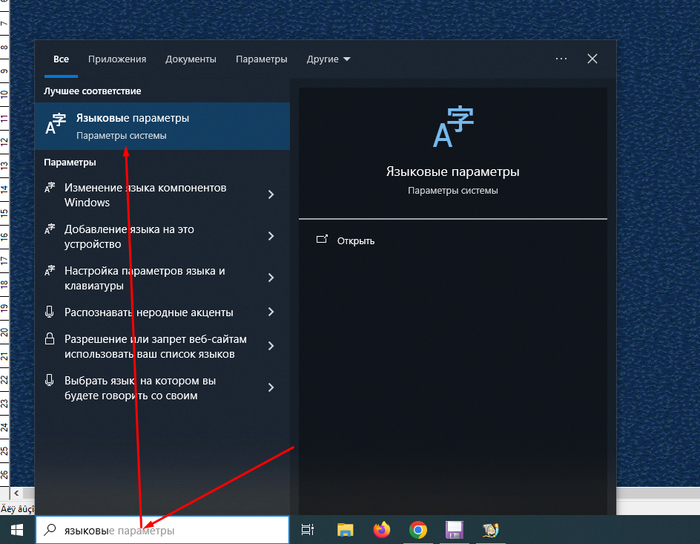700x544 pixels.
Task: Switch to the 'Все' tab
Action: [x=61, y=59]
